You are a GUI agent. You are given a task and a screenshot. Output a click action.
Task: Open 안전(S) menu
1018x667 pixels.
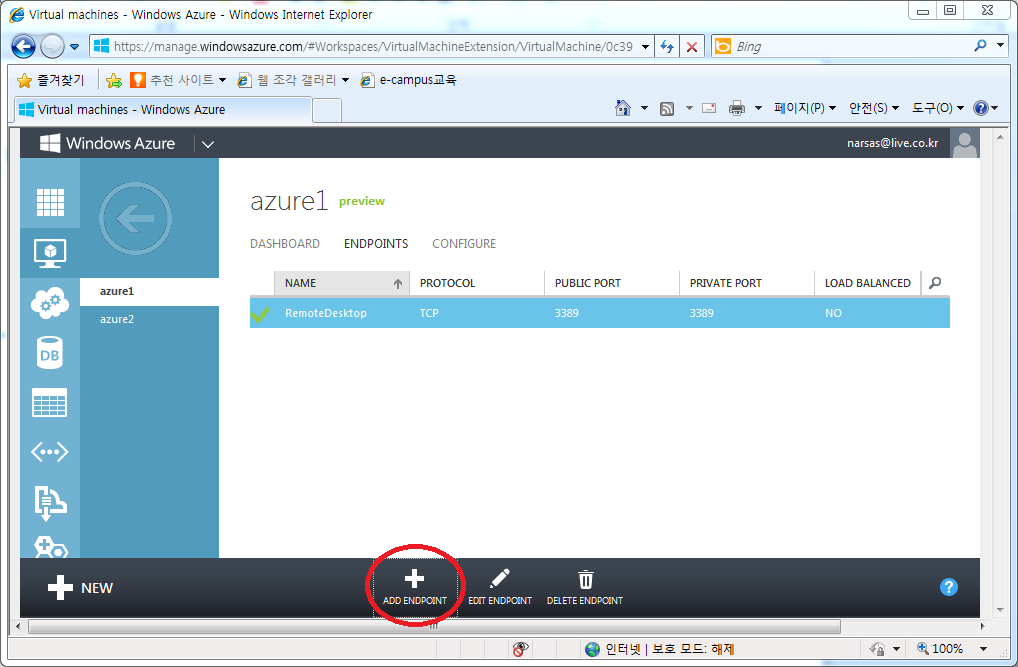click(874, 108)
